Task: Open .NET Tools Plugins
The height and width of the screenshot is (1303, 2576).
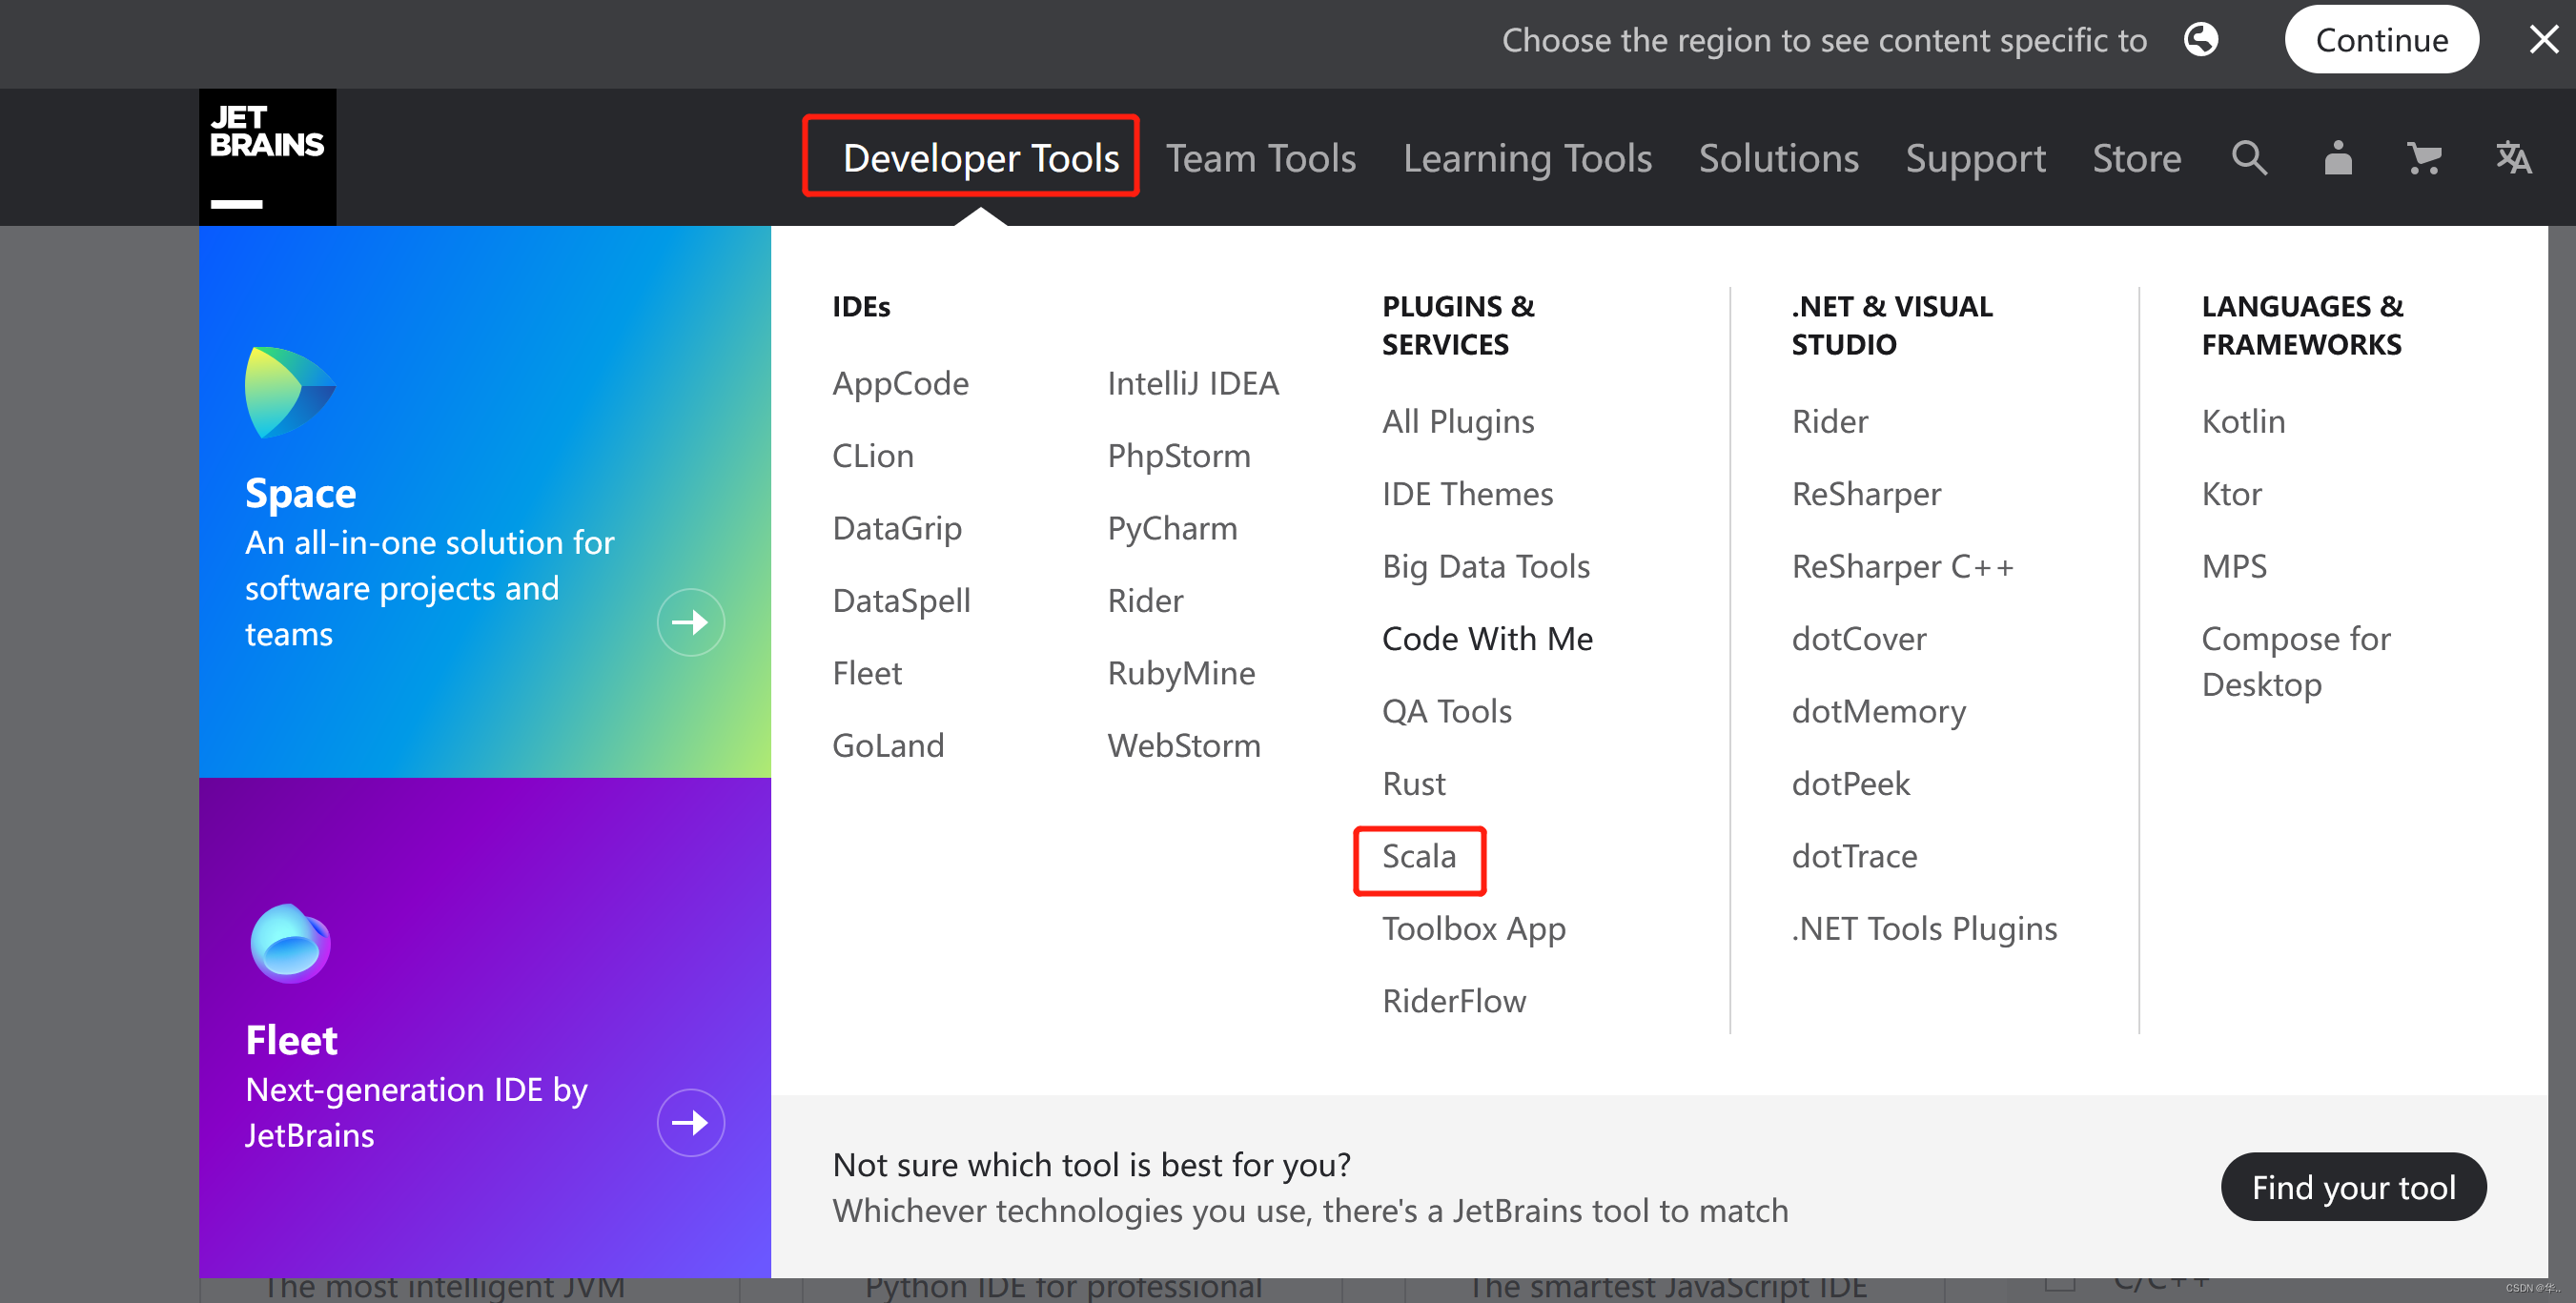Action: click(1924, 928)
